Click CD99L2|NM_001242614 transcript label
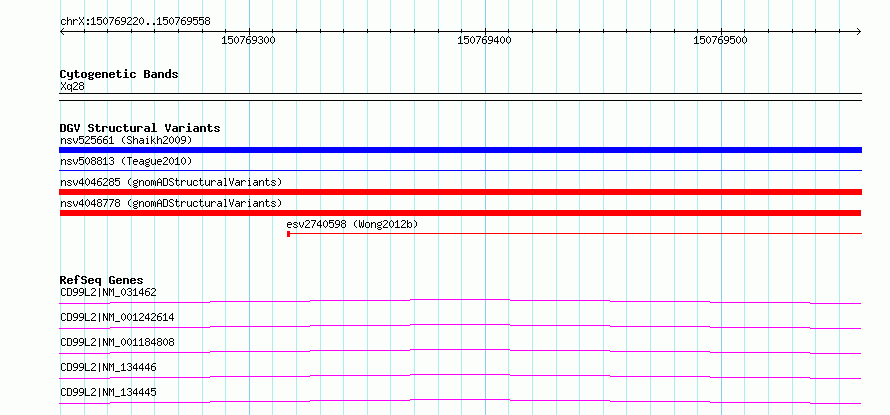Viewport: 890px width, 415px height. tap(117, 317)
